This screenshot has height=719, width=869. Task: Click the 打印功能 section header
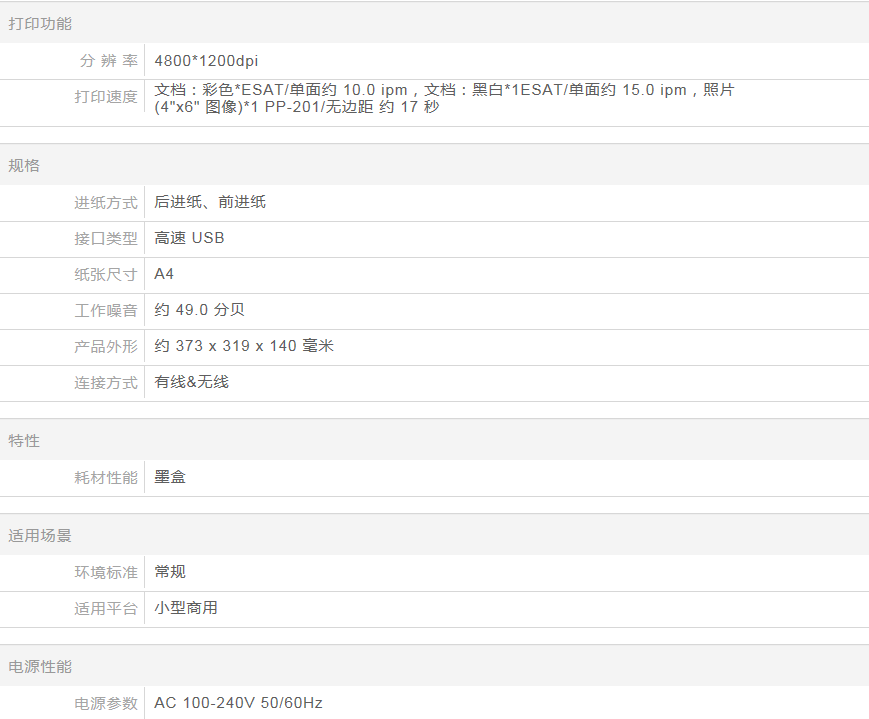(40, 23)
